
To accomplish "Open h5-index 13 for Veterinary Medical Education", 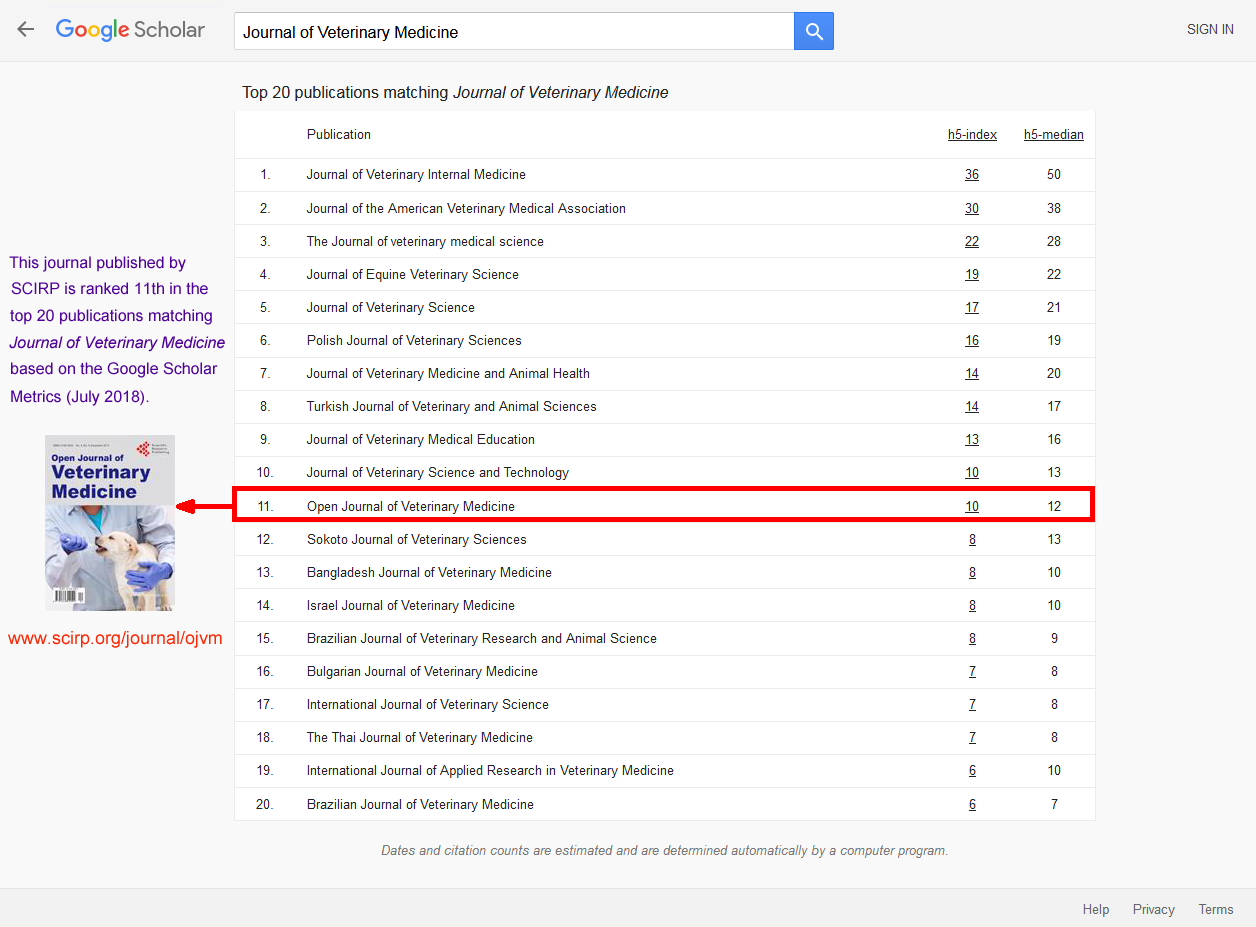I will 972,440.
